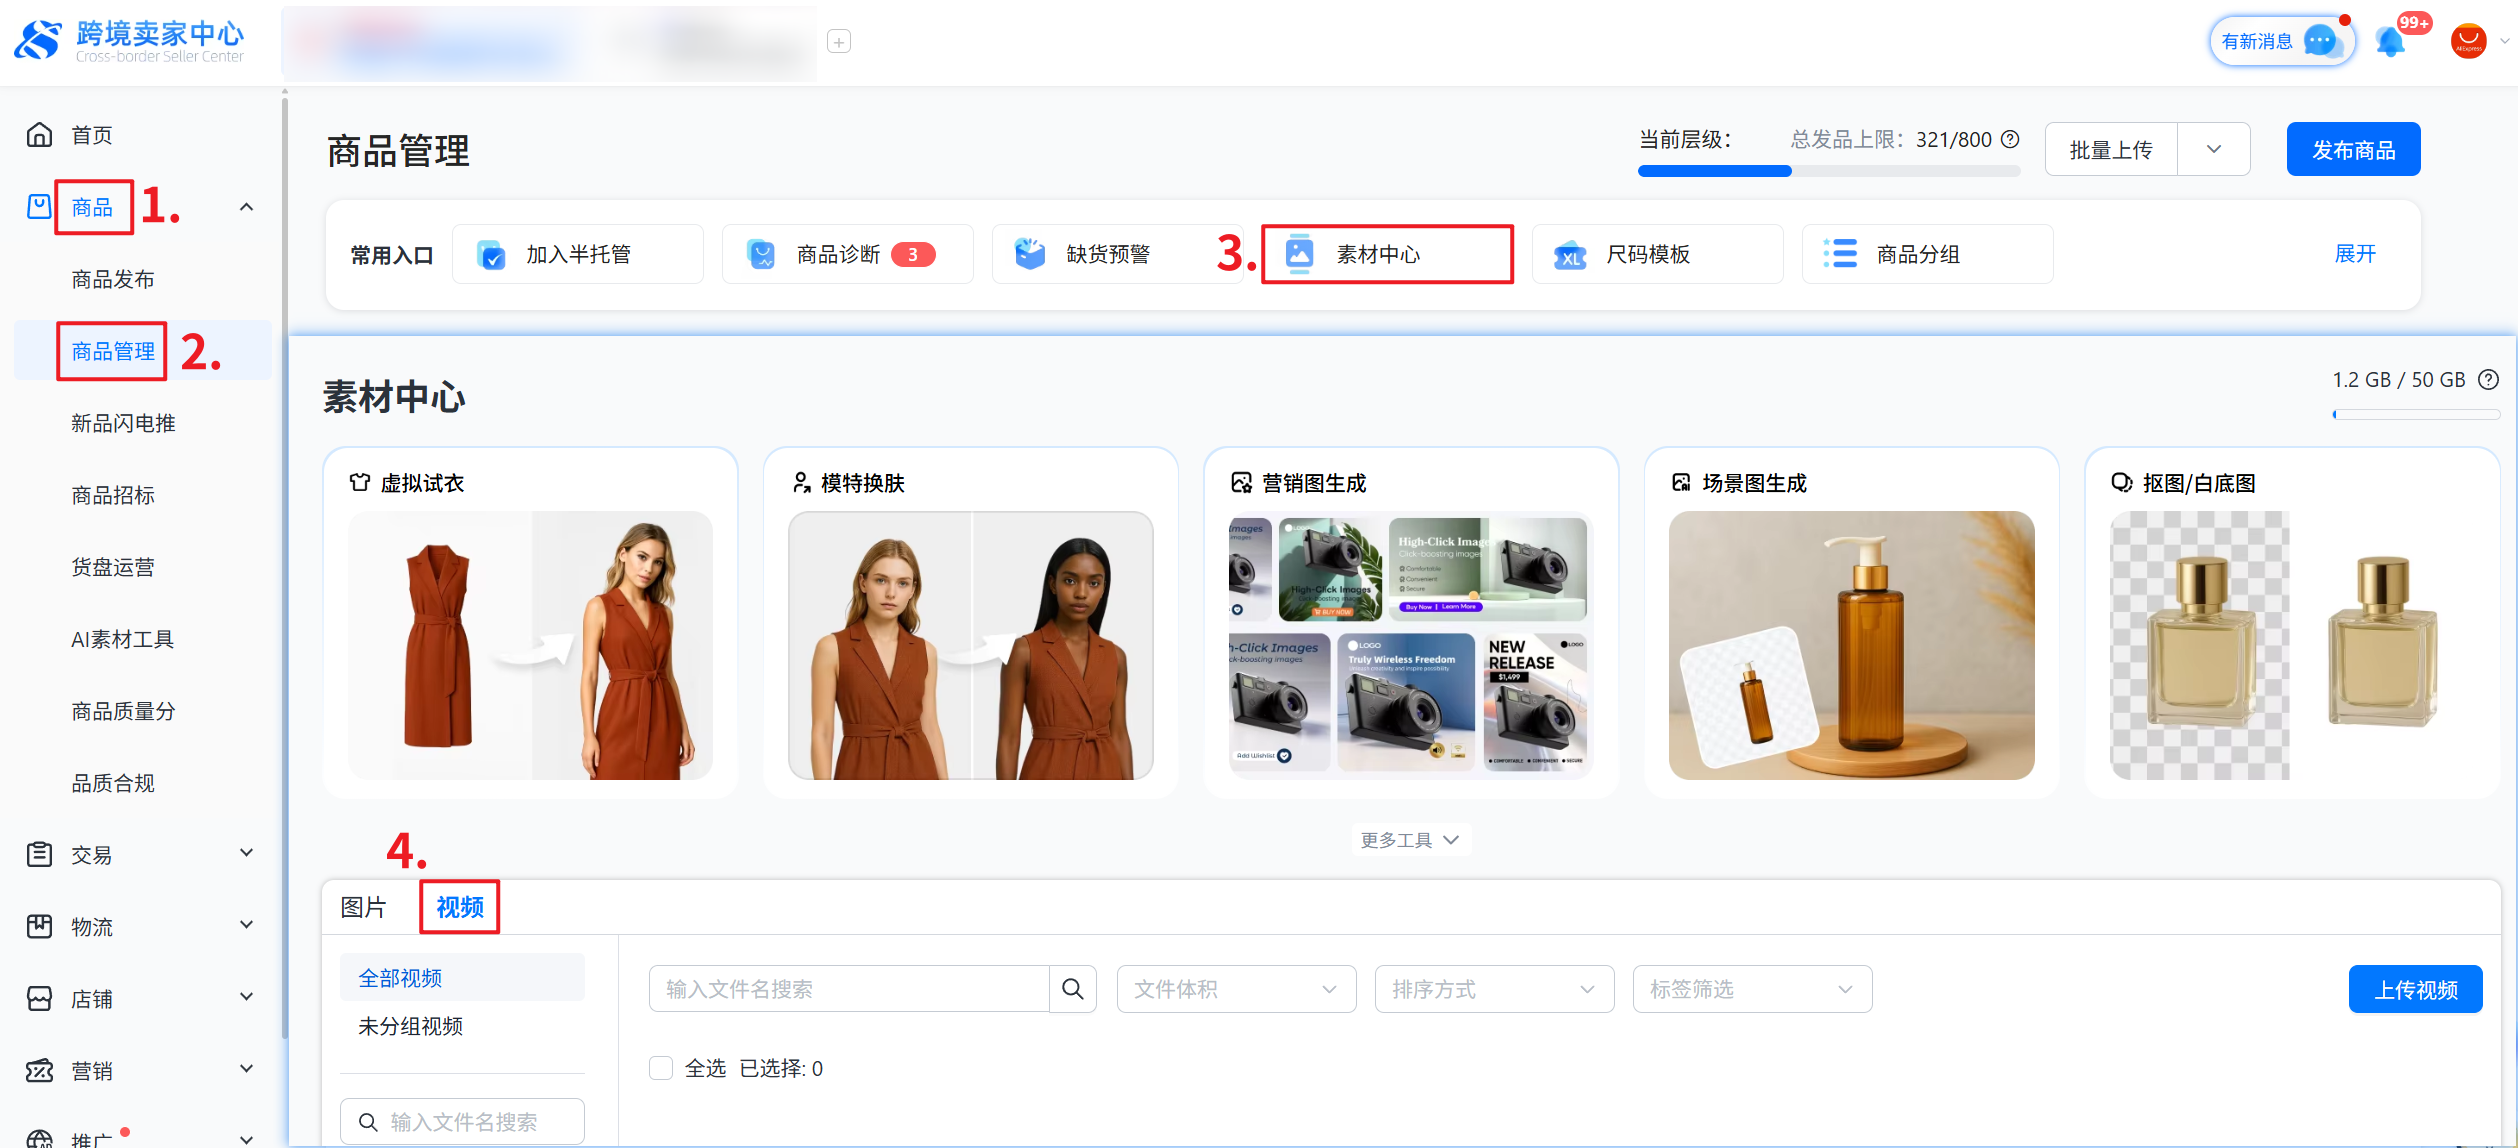Open 商品发布 in sidebar menu
2518x1148 pixels.
pyautogui.click(x=113, y=279)
